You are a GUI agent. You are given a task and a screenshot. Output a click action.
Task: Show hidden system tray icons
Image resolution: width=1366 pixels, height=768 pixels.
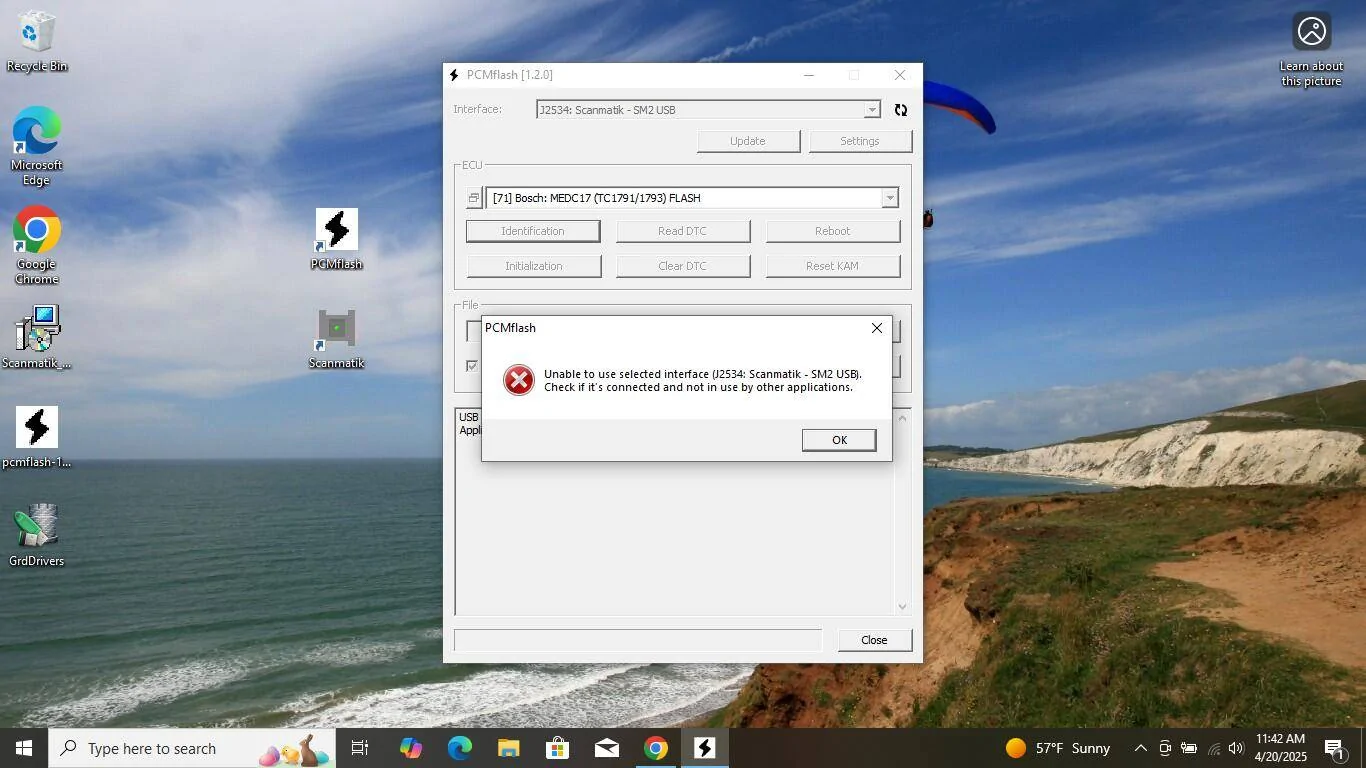pyautogui.click(x=1140, y=748)
